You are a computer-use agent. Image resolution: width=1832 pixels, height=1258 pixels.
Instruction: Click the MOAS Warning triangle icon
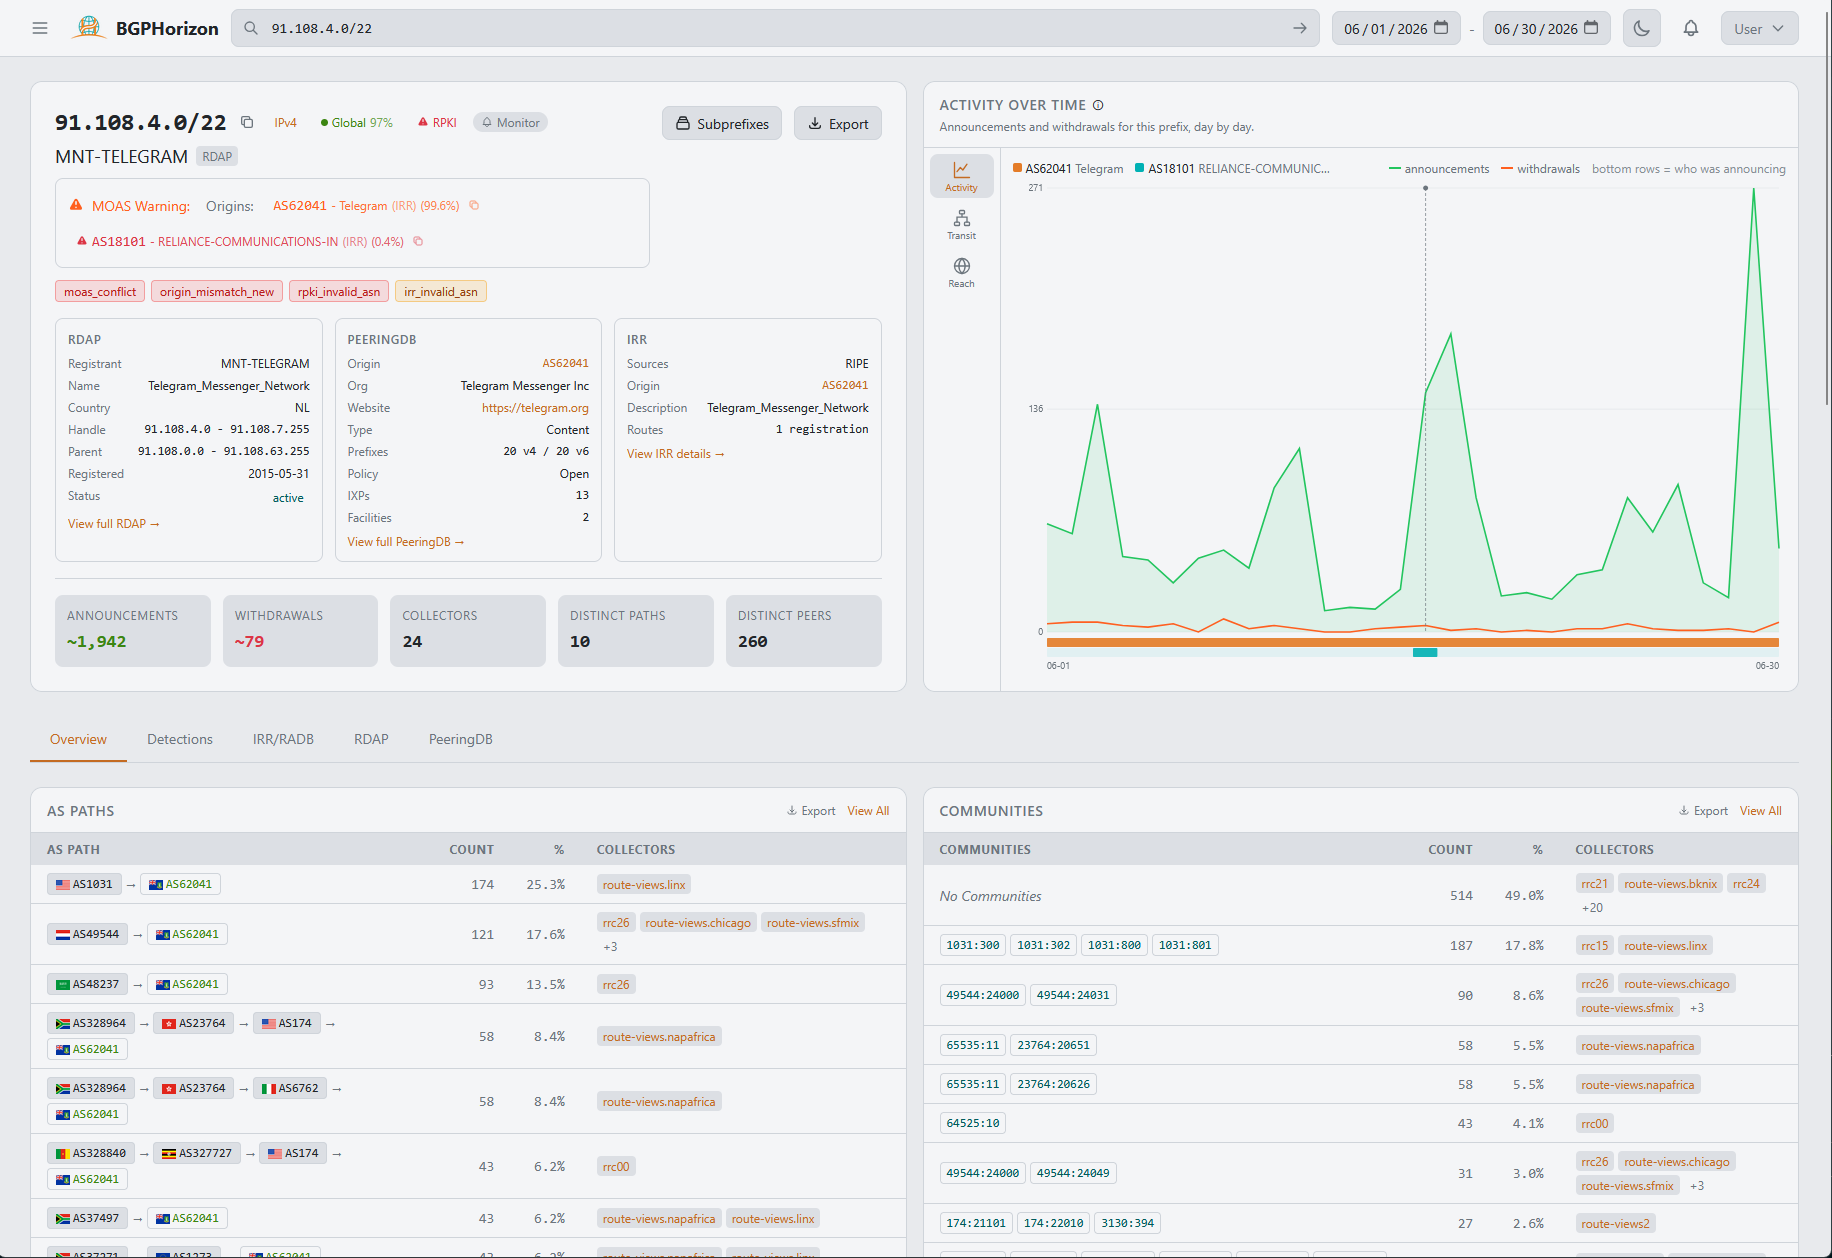[x=76, y=205]
